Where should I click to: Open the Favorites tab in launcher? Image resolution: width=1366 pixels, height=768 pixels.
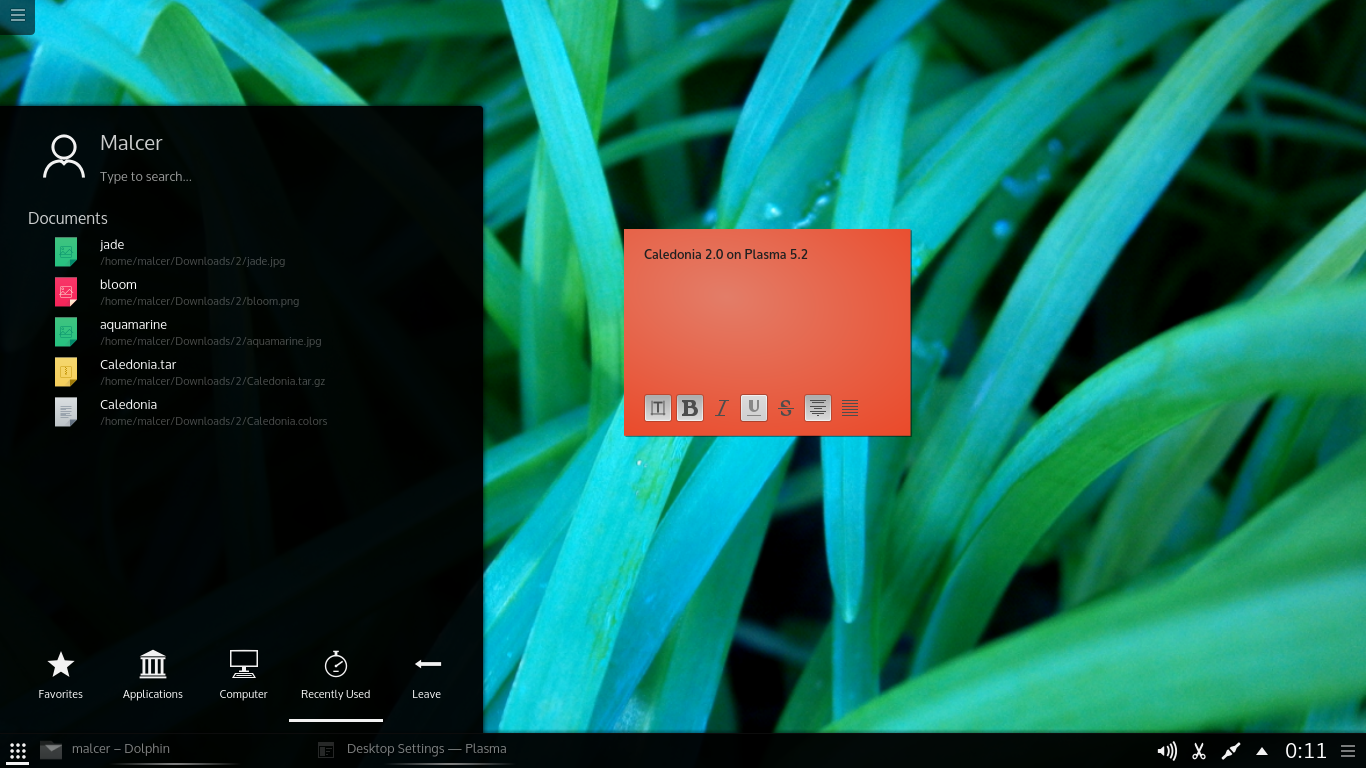[x=61, y=675]
